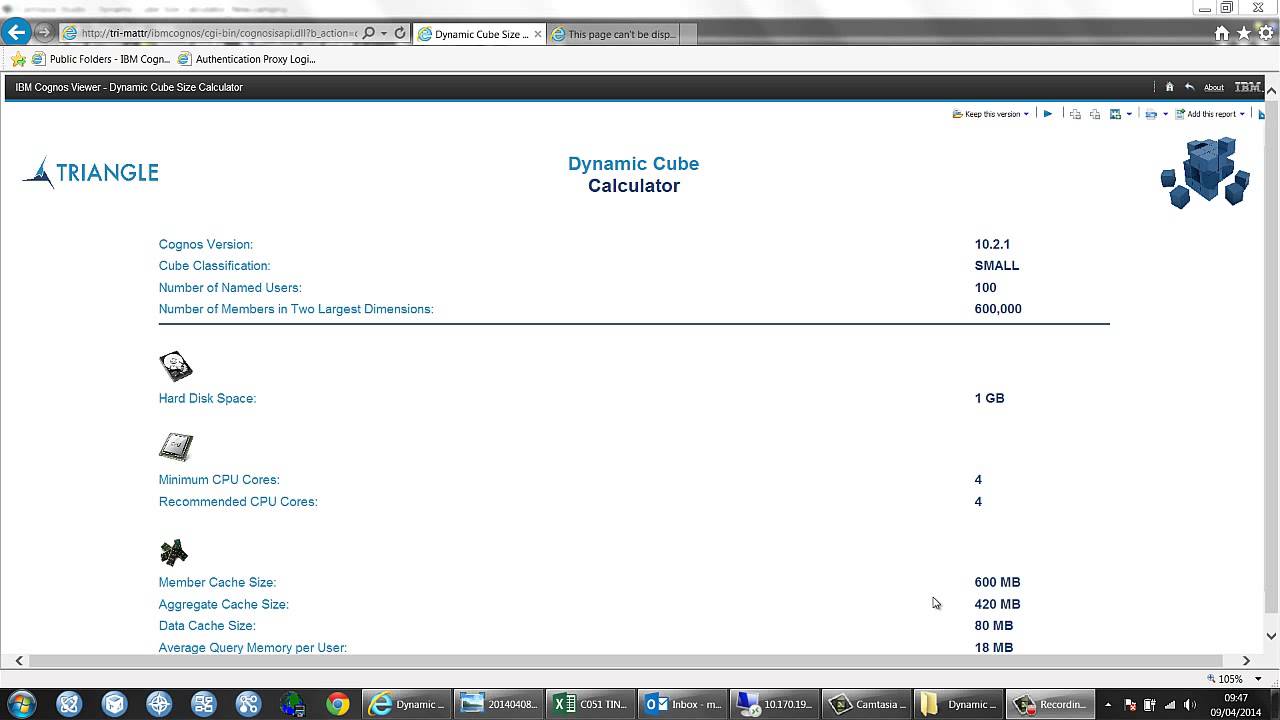Click the Triangle company logo
The image size is (1280, 720).
[90, 172]
